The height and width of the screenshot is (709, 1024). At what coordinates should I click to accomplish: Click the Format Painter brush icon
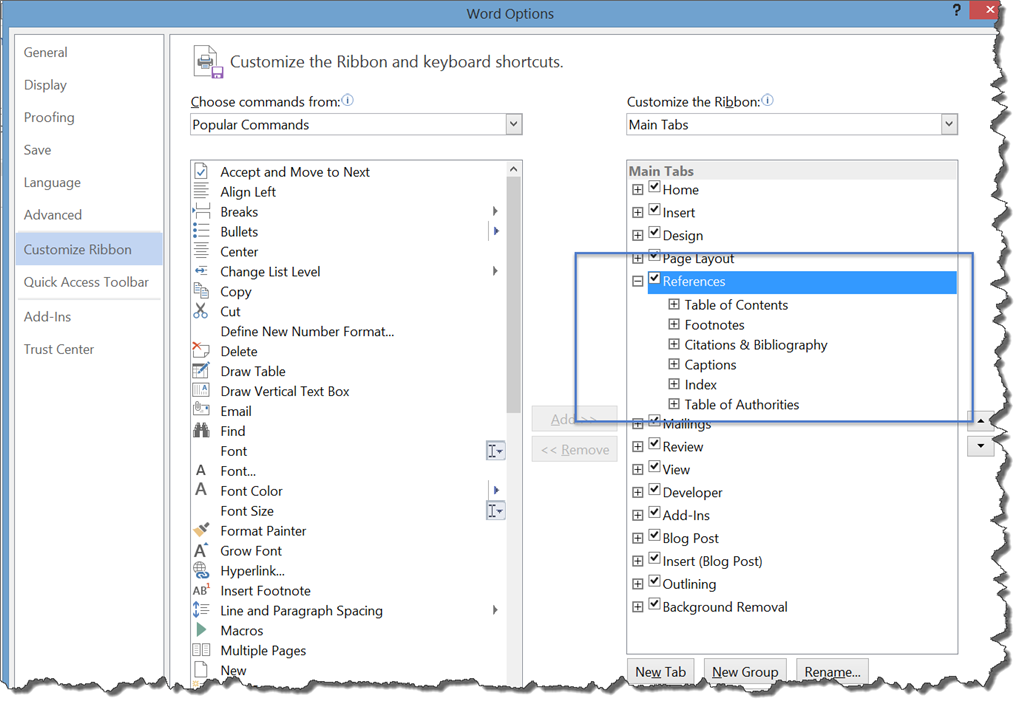pyautogui.click(x=201, y=529)
